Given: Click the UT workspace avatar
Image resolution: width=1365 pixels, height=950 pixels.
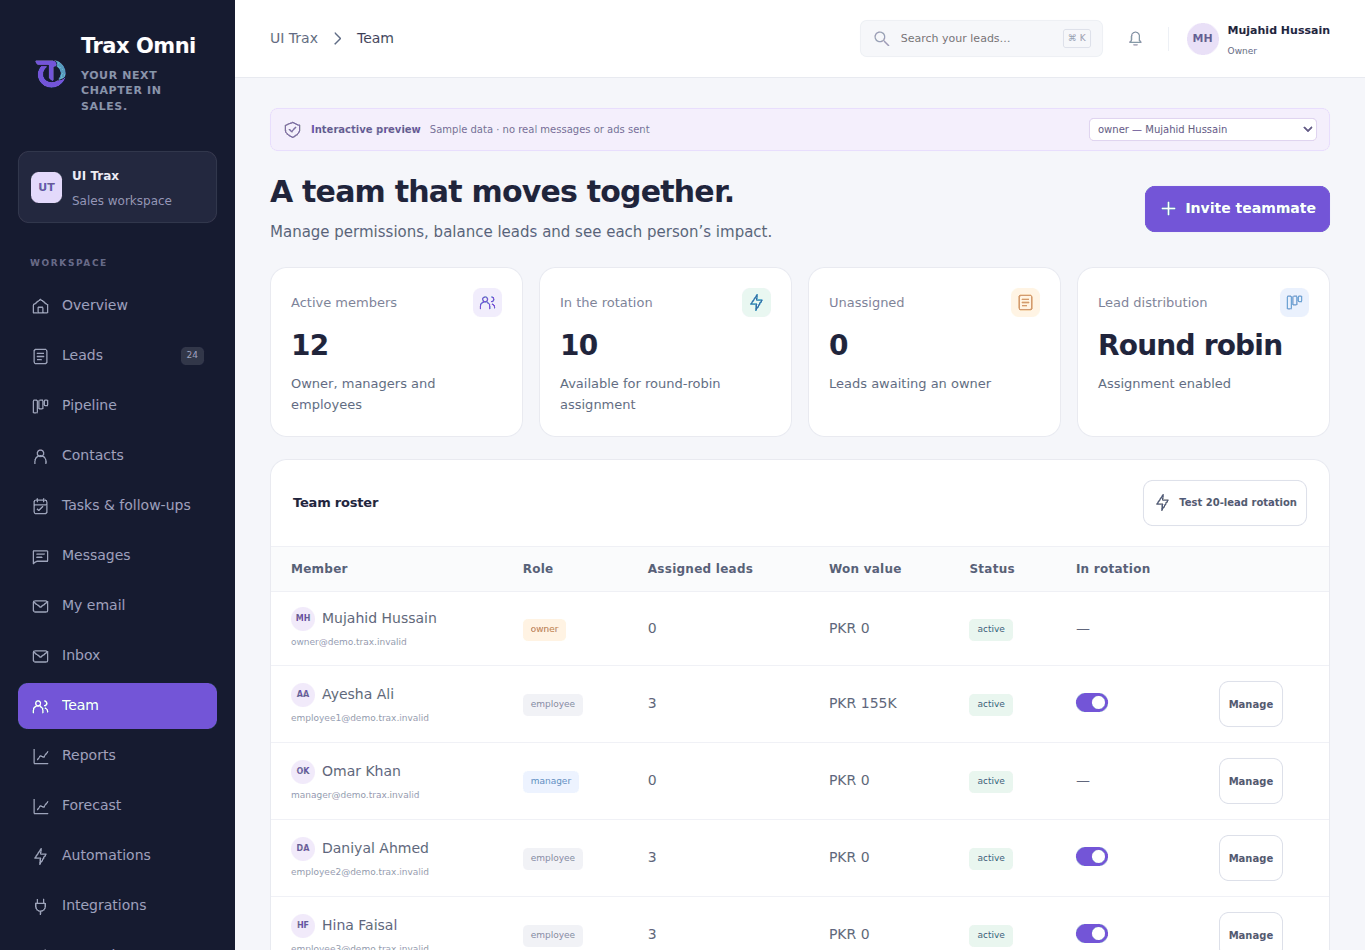Looking at the screenshot, I should [x=47, y=187].
